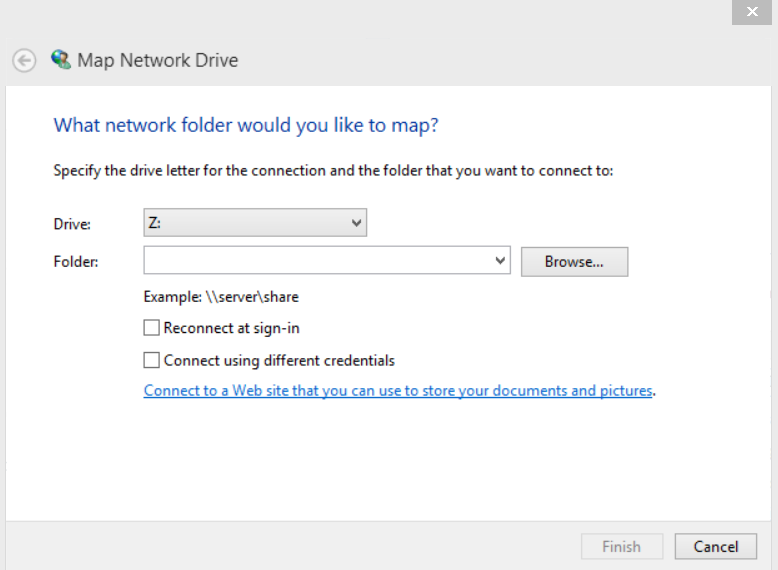Image resolution: width=778 pixels, height=570 pixels.
Task: Enable the Reconnect at sign-in checkbox
Action: [x=152, y=328]
